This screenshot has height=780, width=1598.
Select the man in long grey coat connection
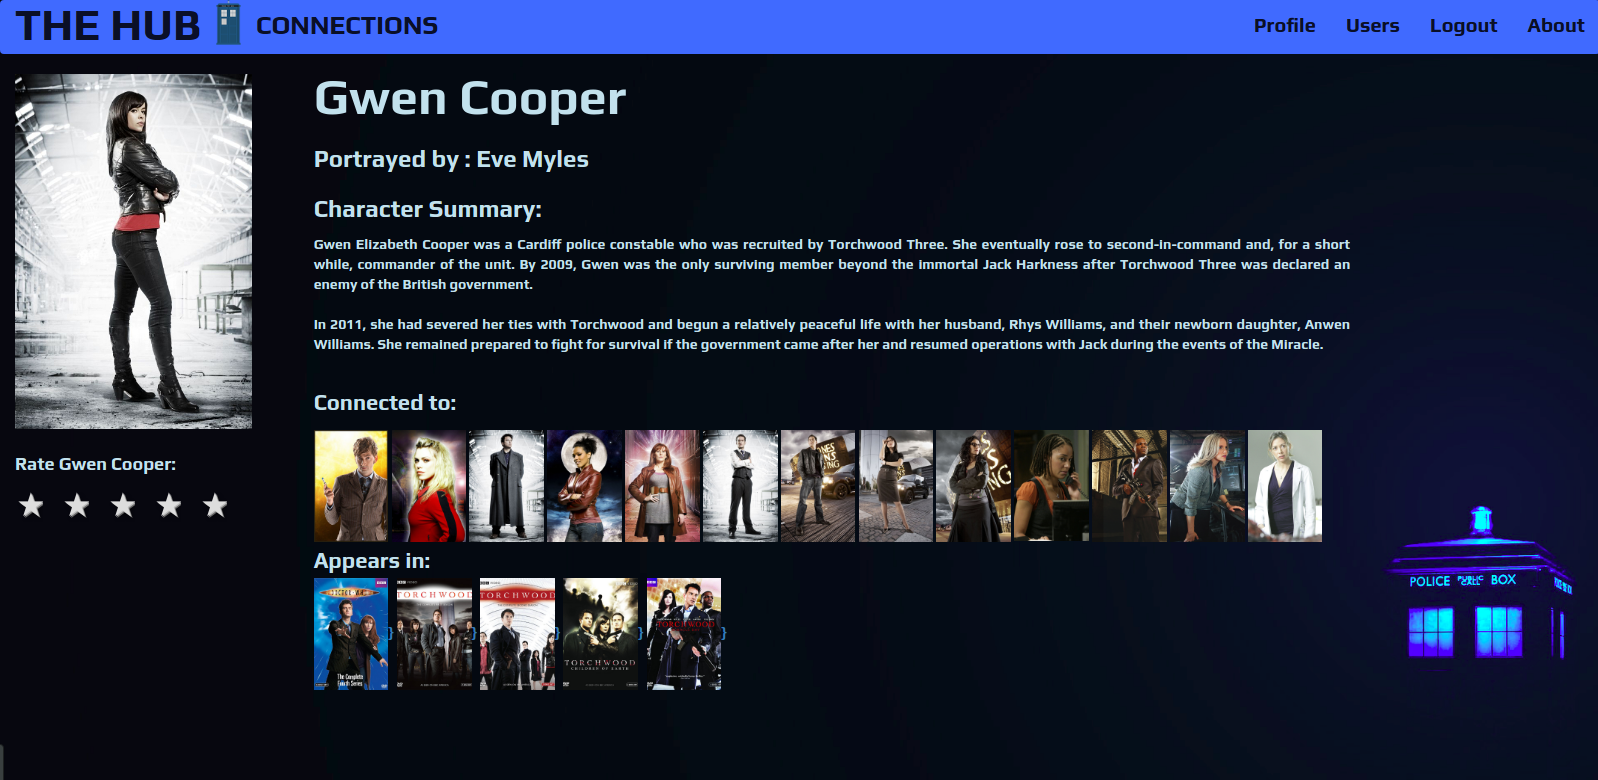(507, 486)
